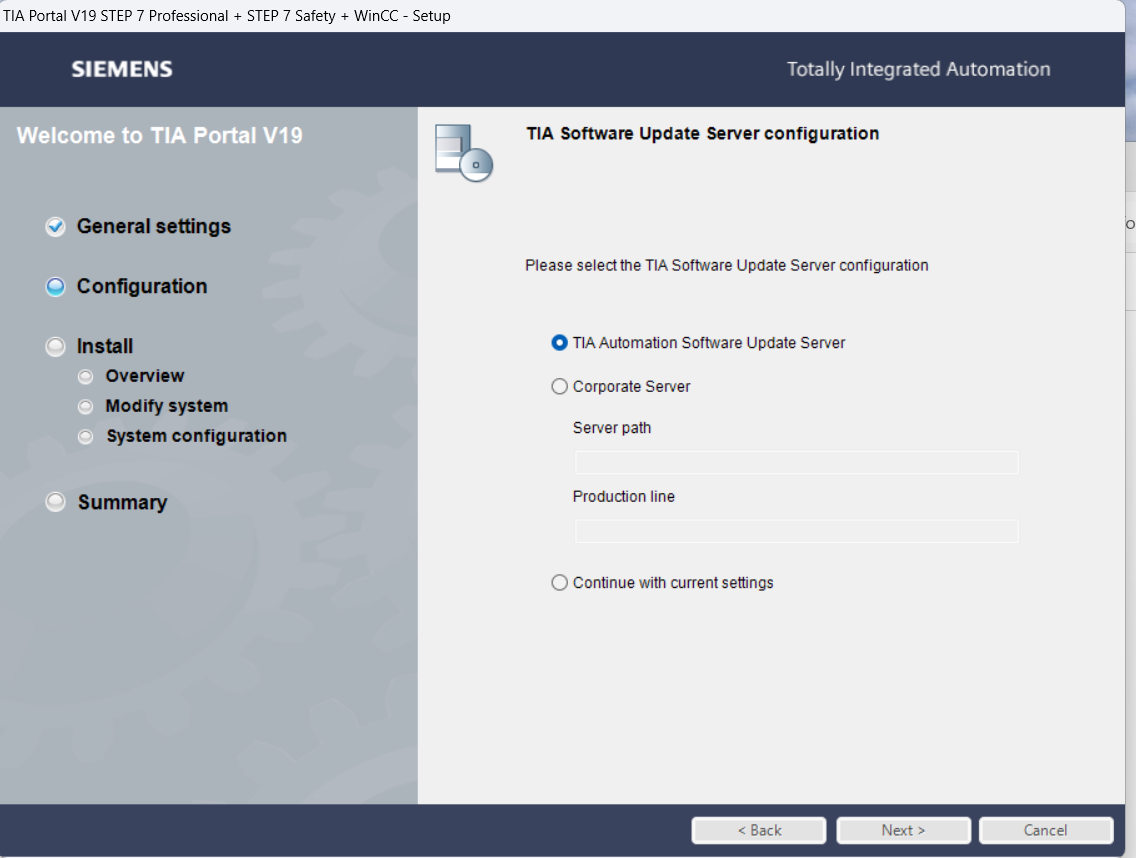Click into the Production line field

[x=796, y=531]
